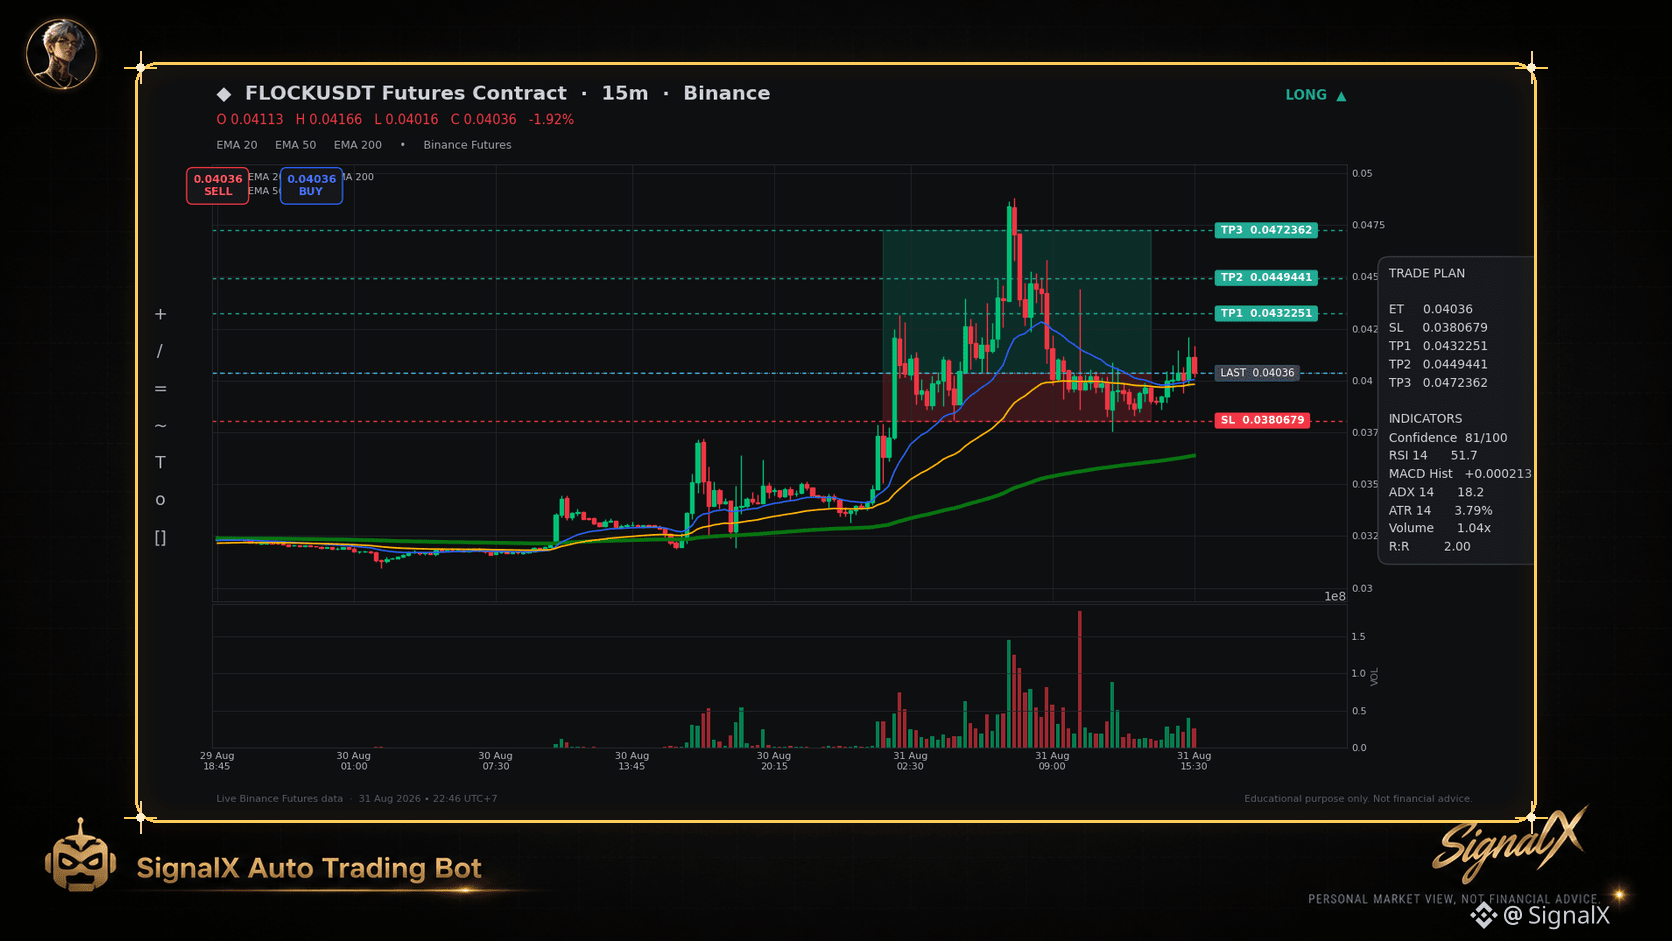Click the Live Binance Futures data timestamp
Image resolution: width=1672 pixels, height=941 pixels.
(x=357, y=799)
